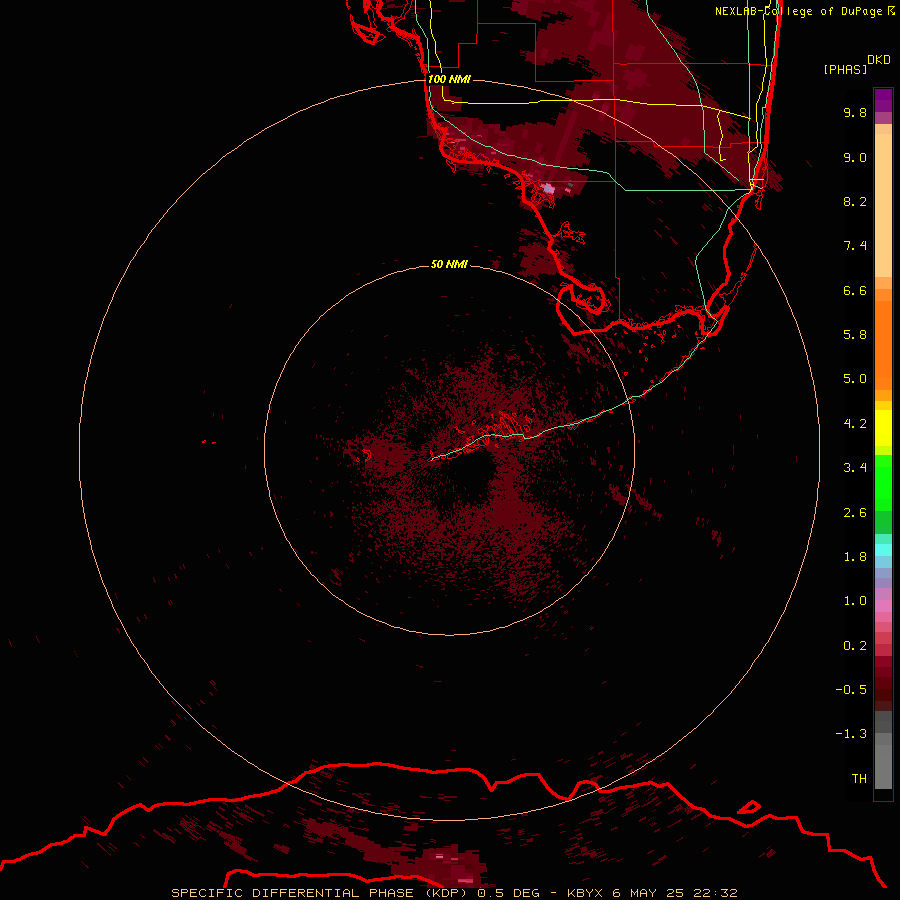Click the 5.0 value on the color scale
Viewport: 900px width, 900px height.
tap(855, 379)
